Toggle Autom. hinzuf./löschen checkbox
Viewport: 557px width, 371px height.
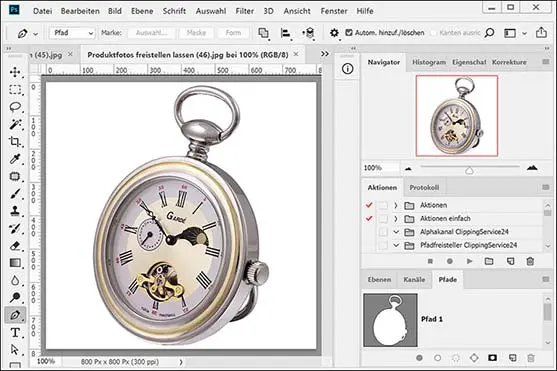coord(349,33)
